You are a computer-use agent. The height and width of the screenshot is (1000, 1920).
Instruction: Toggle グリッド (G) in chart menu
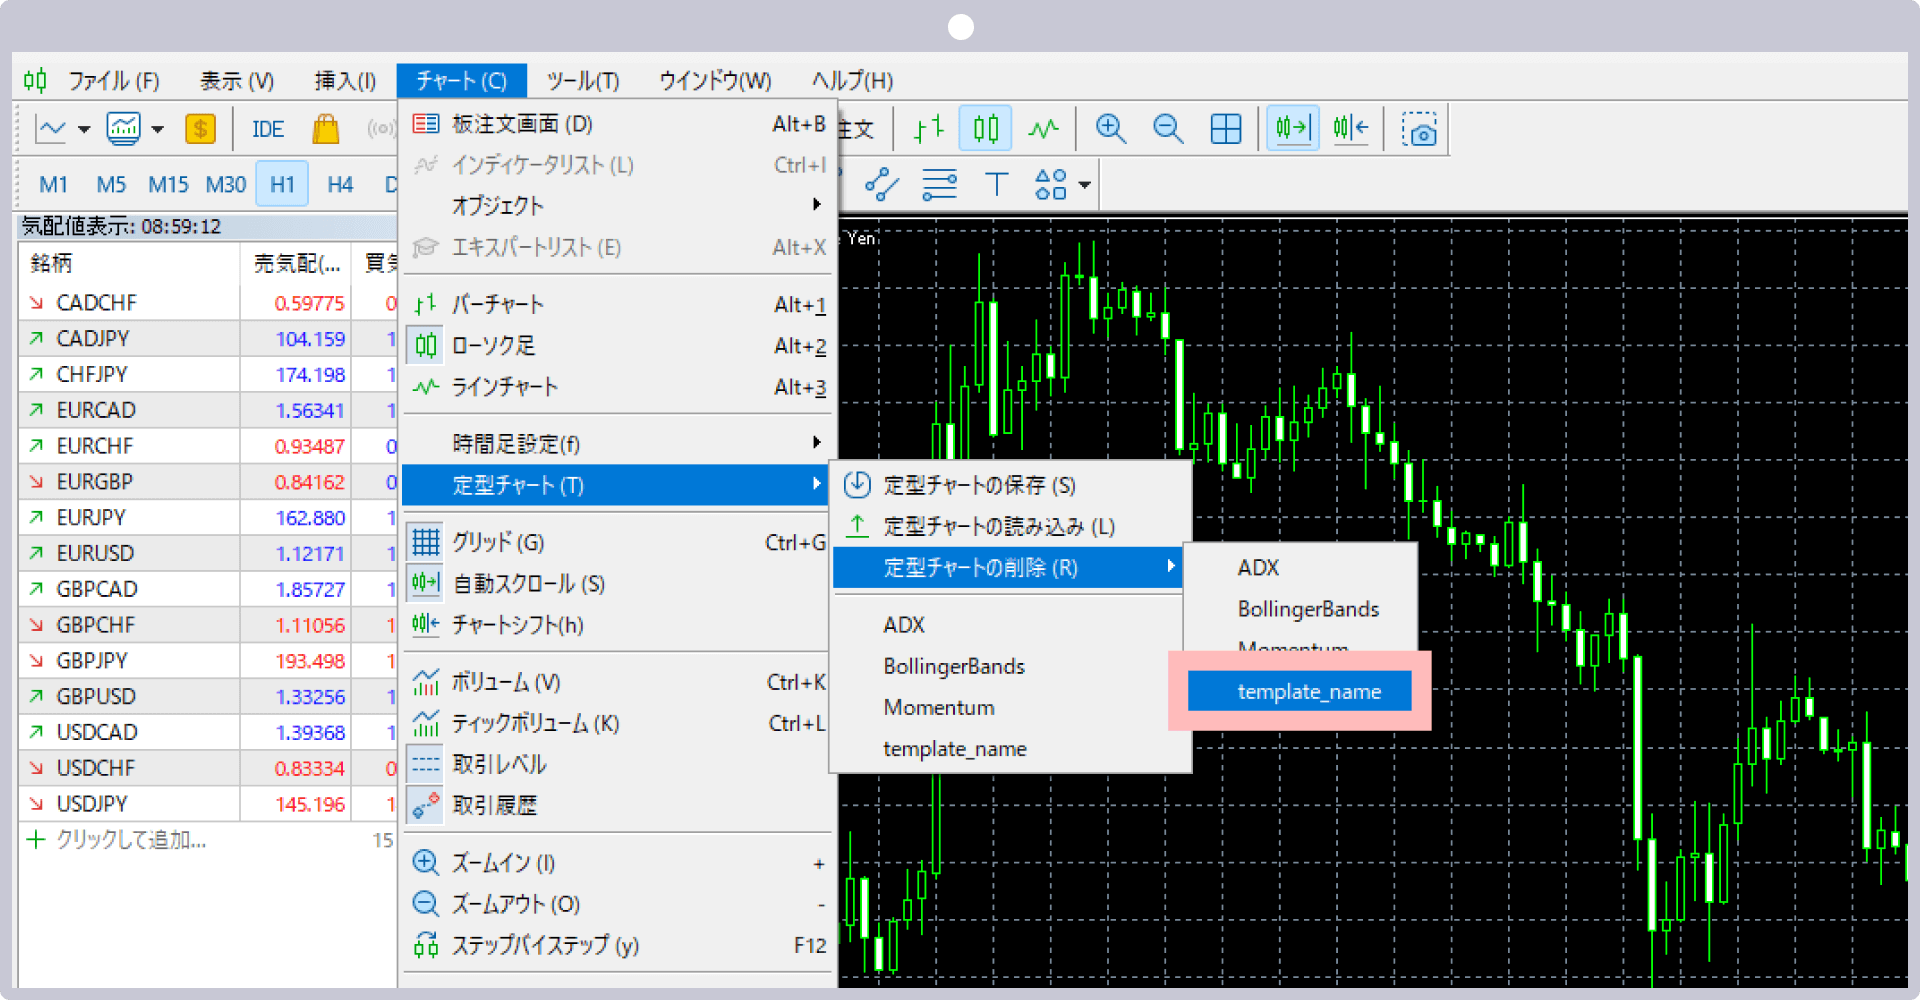click(498, 542)
